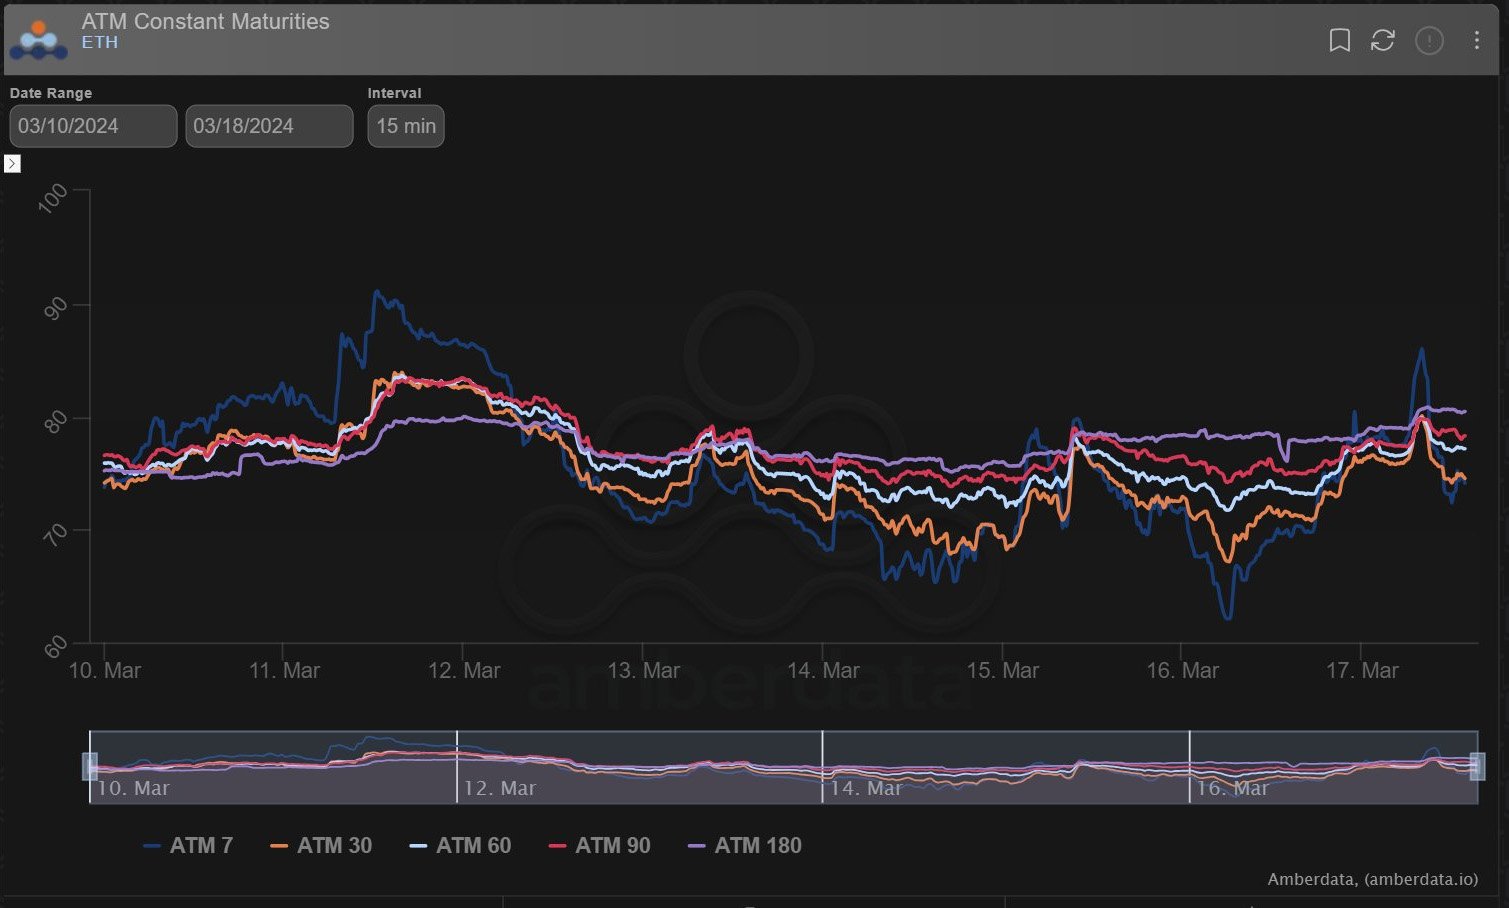The width and height of the screenshot is (1509, 908).
Task: Click the Amberdata credits link
Action: coord(1372,880)
